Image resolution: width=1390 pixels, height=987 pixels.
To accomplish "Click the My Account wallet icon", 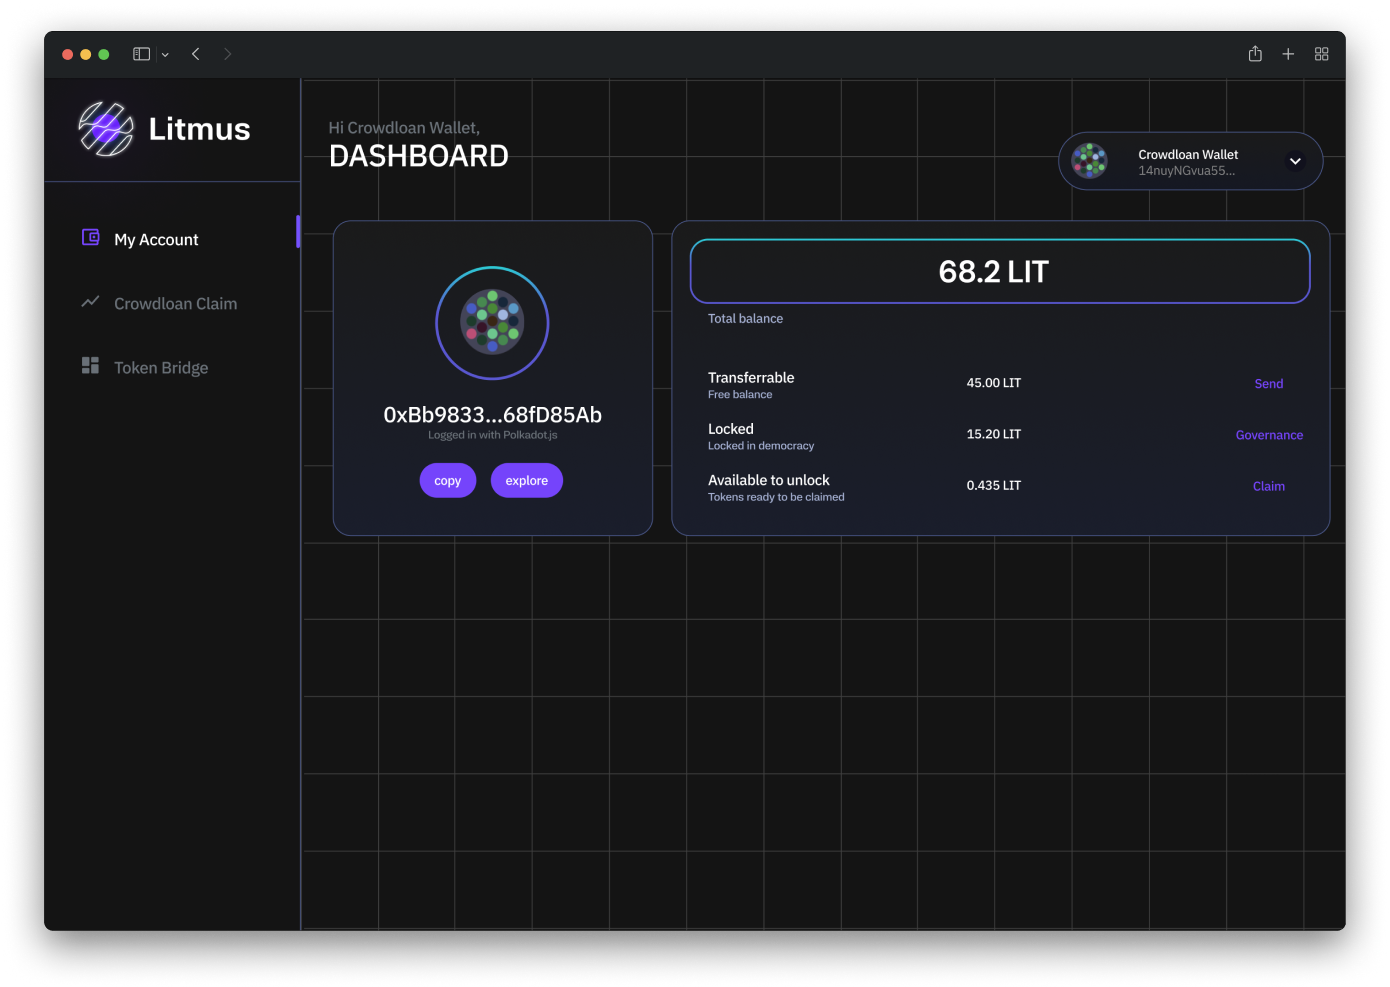I will coord(90,238).
